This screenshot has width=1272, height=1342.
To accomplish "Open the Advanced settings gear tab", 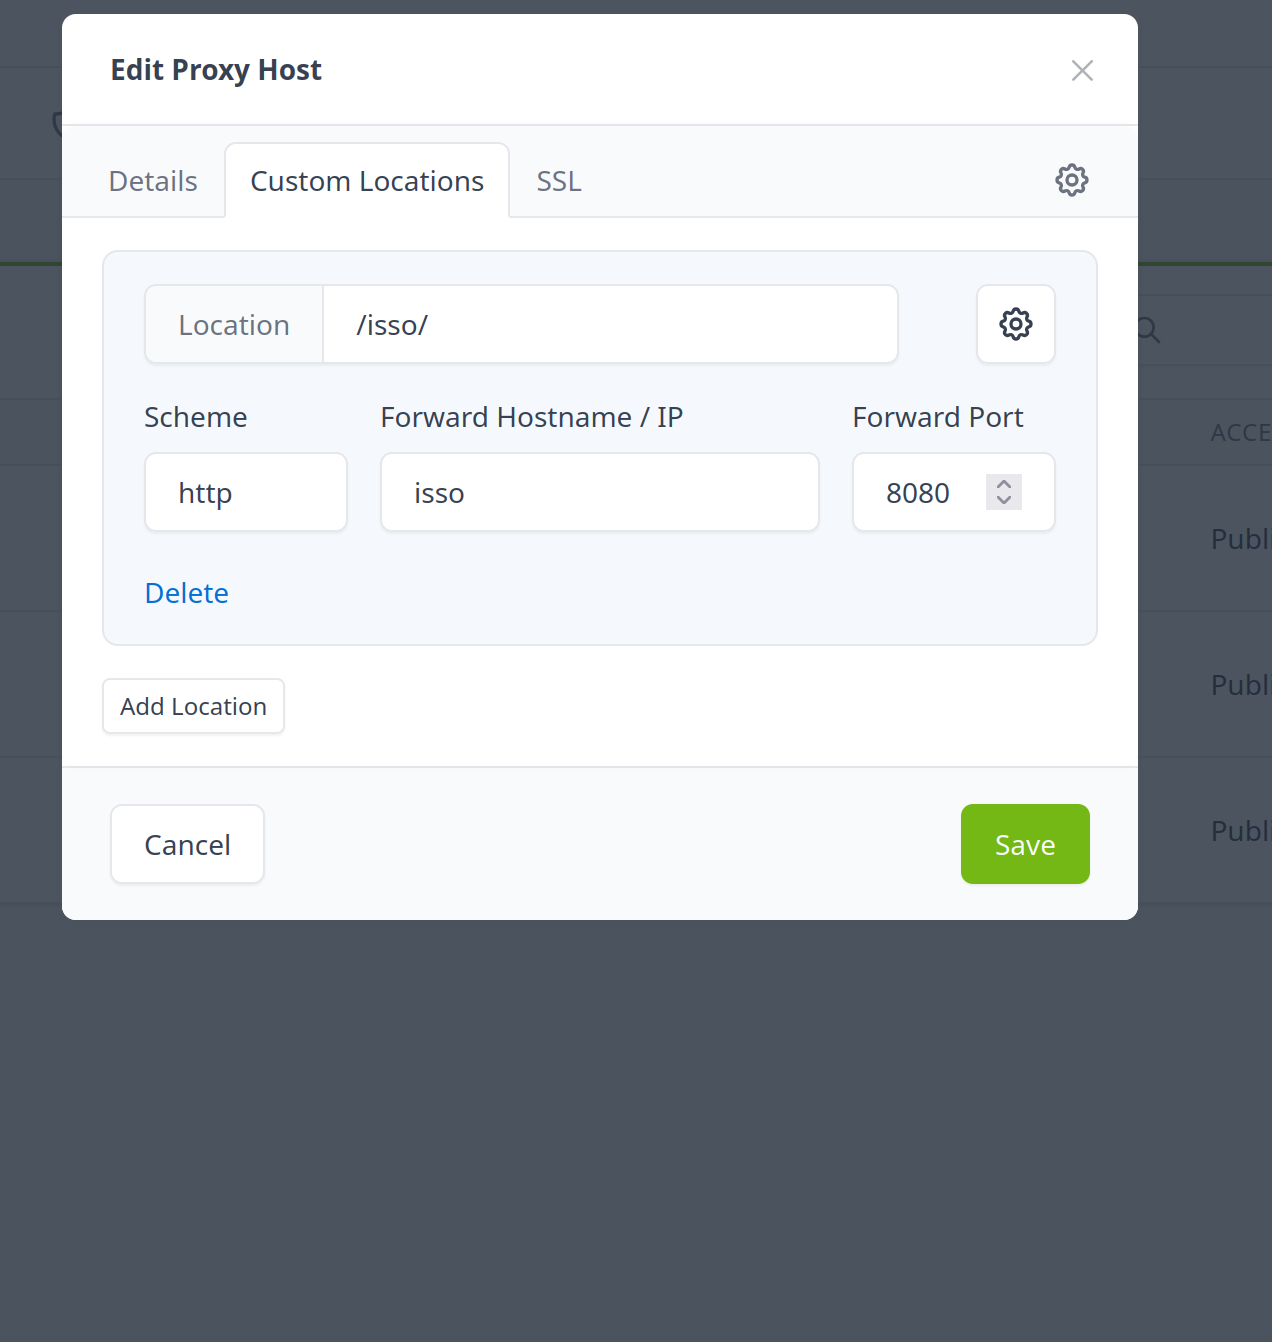I will (x=1071, y=181).
